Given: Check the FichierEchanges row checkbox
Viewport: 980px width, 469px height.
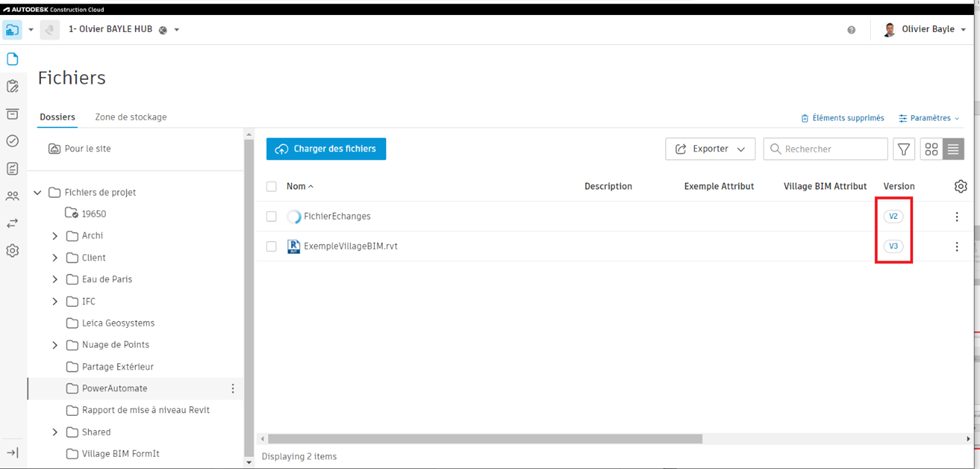Looking at the screenshot, I should click(271, 216).
